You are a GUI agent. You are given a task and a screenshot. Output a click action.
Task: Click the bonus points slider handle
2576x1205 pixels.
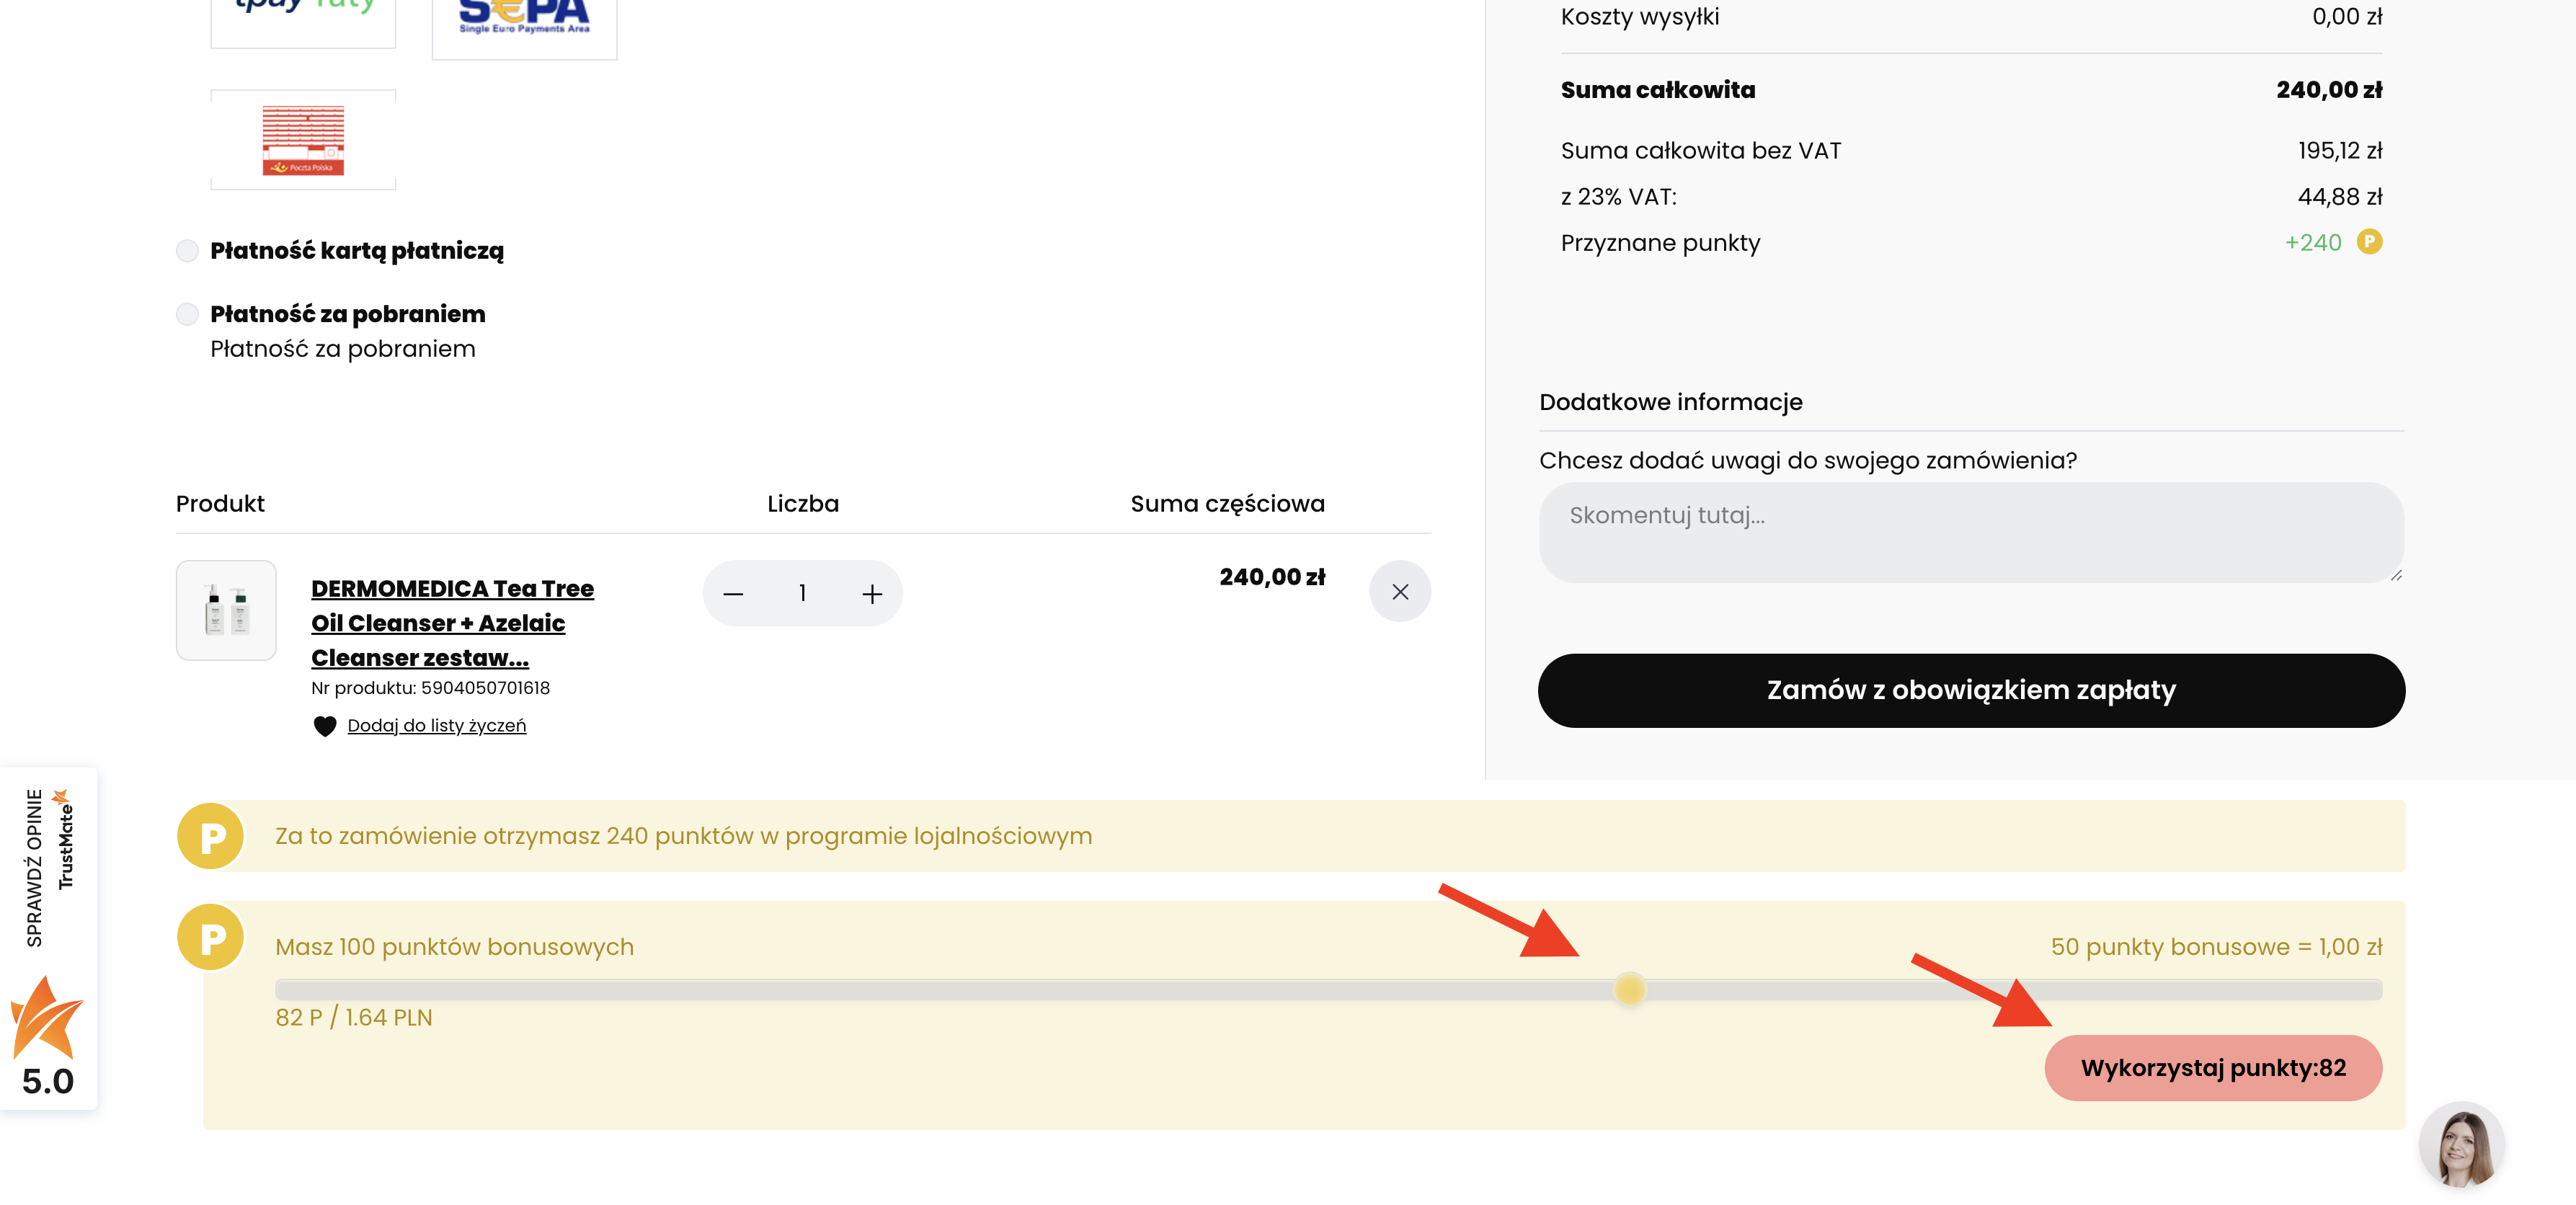pos(1629,990)
